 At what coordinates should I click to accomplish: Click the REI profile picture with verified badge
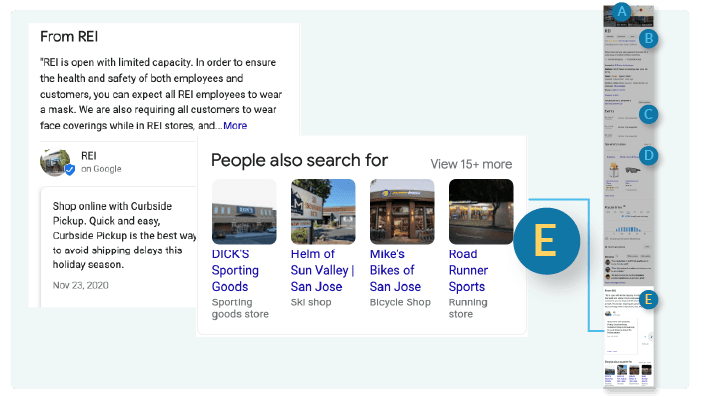[x=56, y=161]
